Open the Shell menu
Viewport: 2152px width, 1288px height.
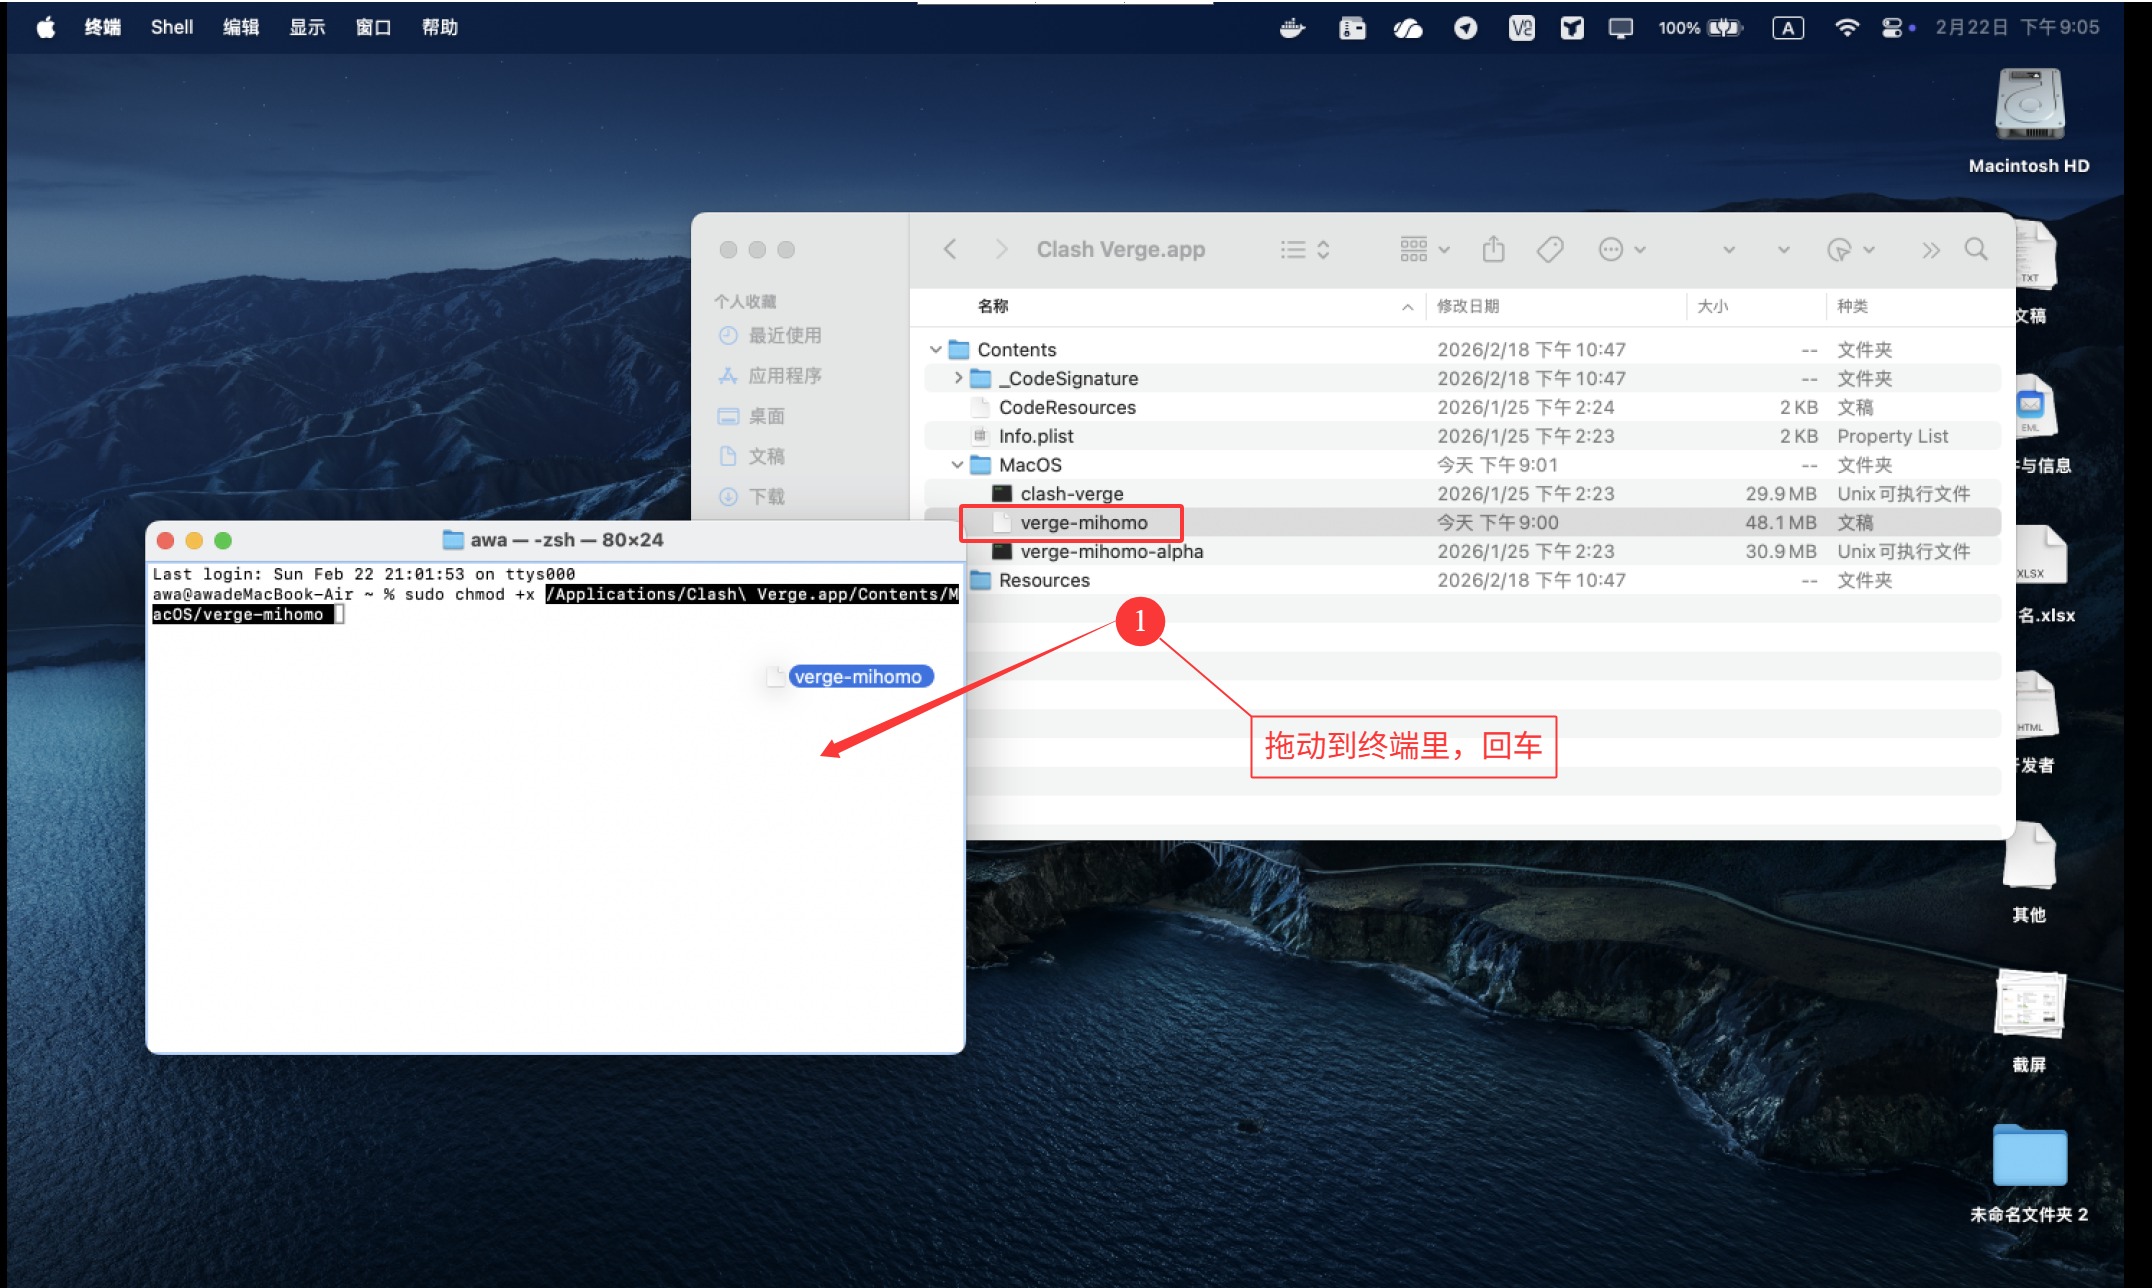[x=171, y=27]
